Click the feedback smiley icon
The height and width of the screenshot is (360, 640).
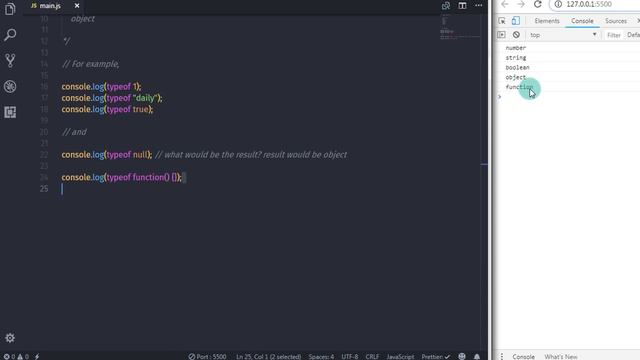coord(462,356)
